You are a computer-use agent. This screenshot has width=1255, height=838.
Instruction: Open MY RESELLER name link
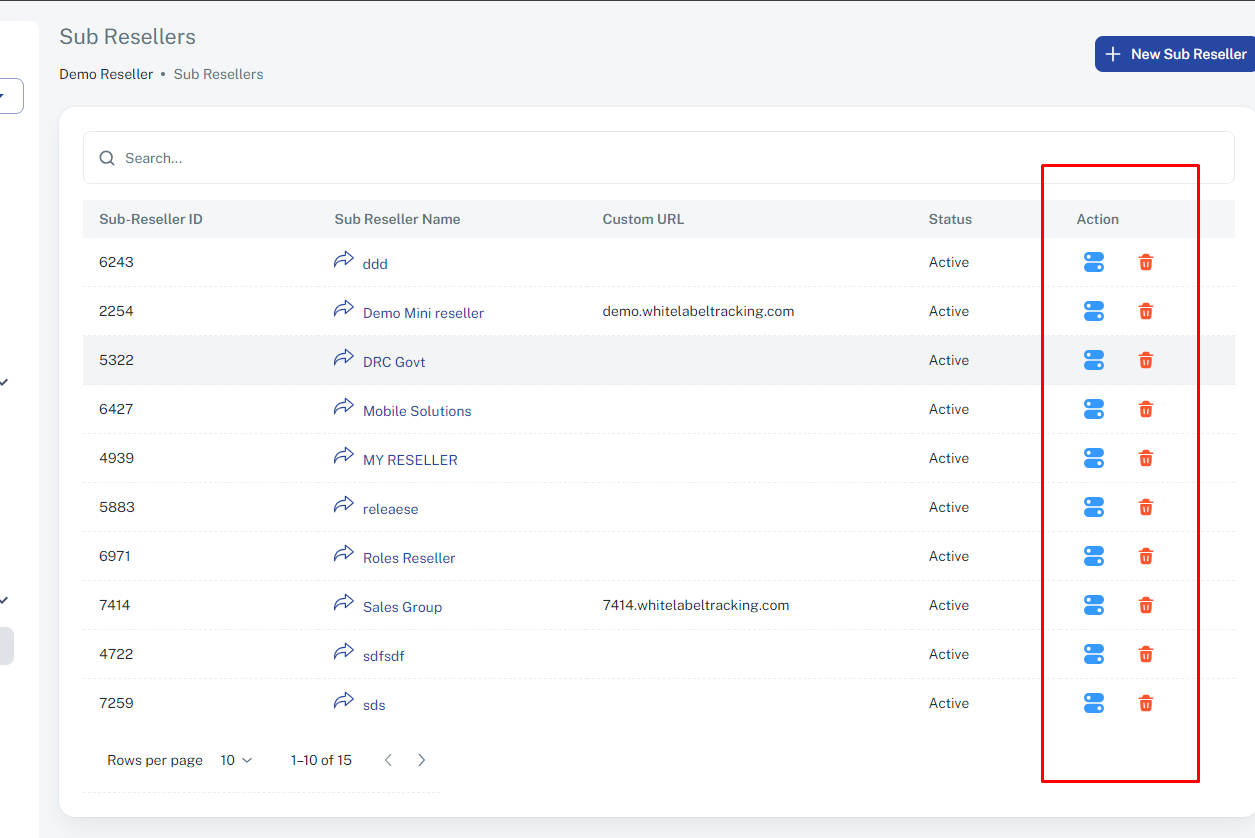point(410,460)
